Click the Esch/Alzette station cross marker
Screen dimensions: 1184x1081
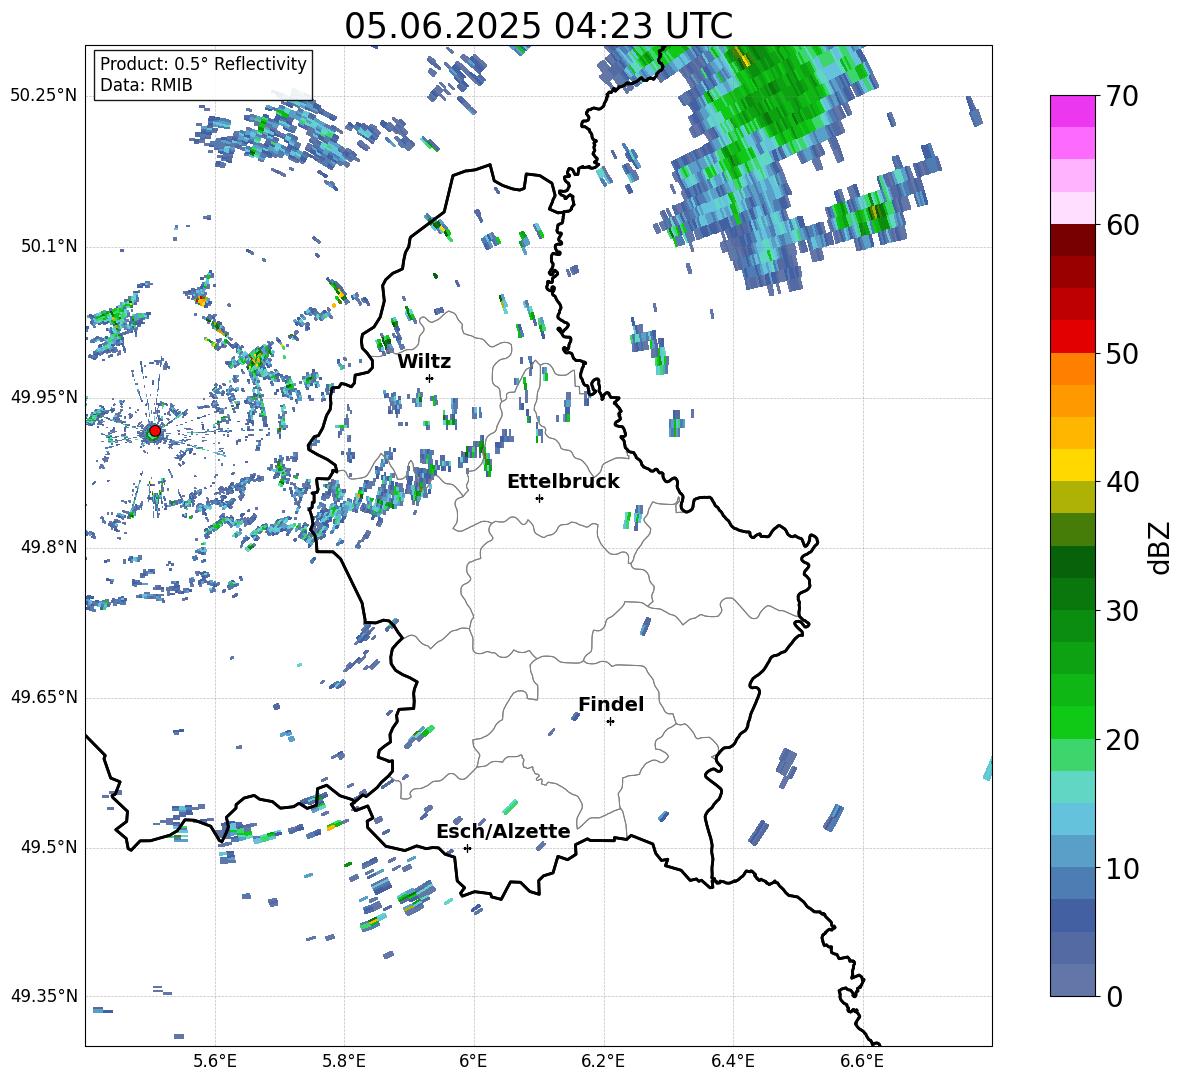[467, 848]
